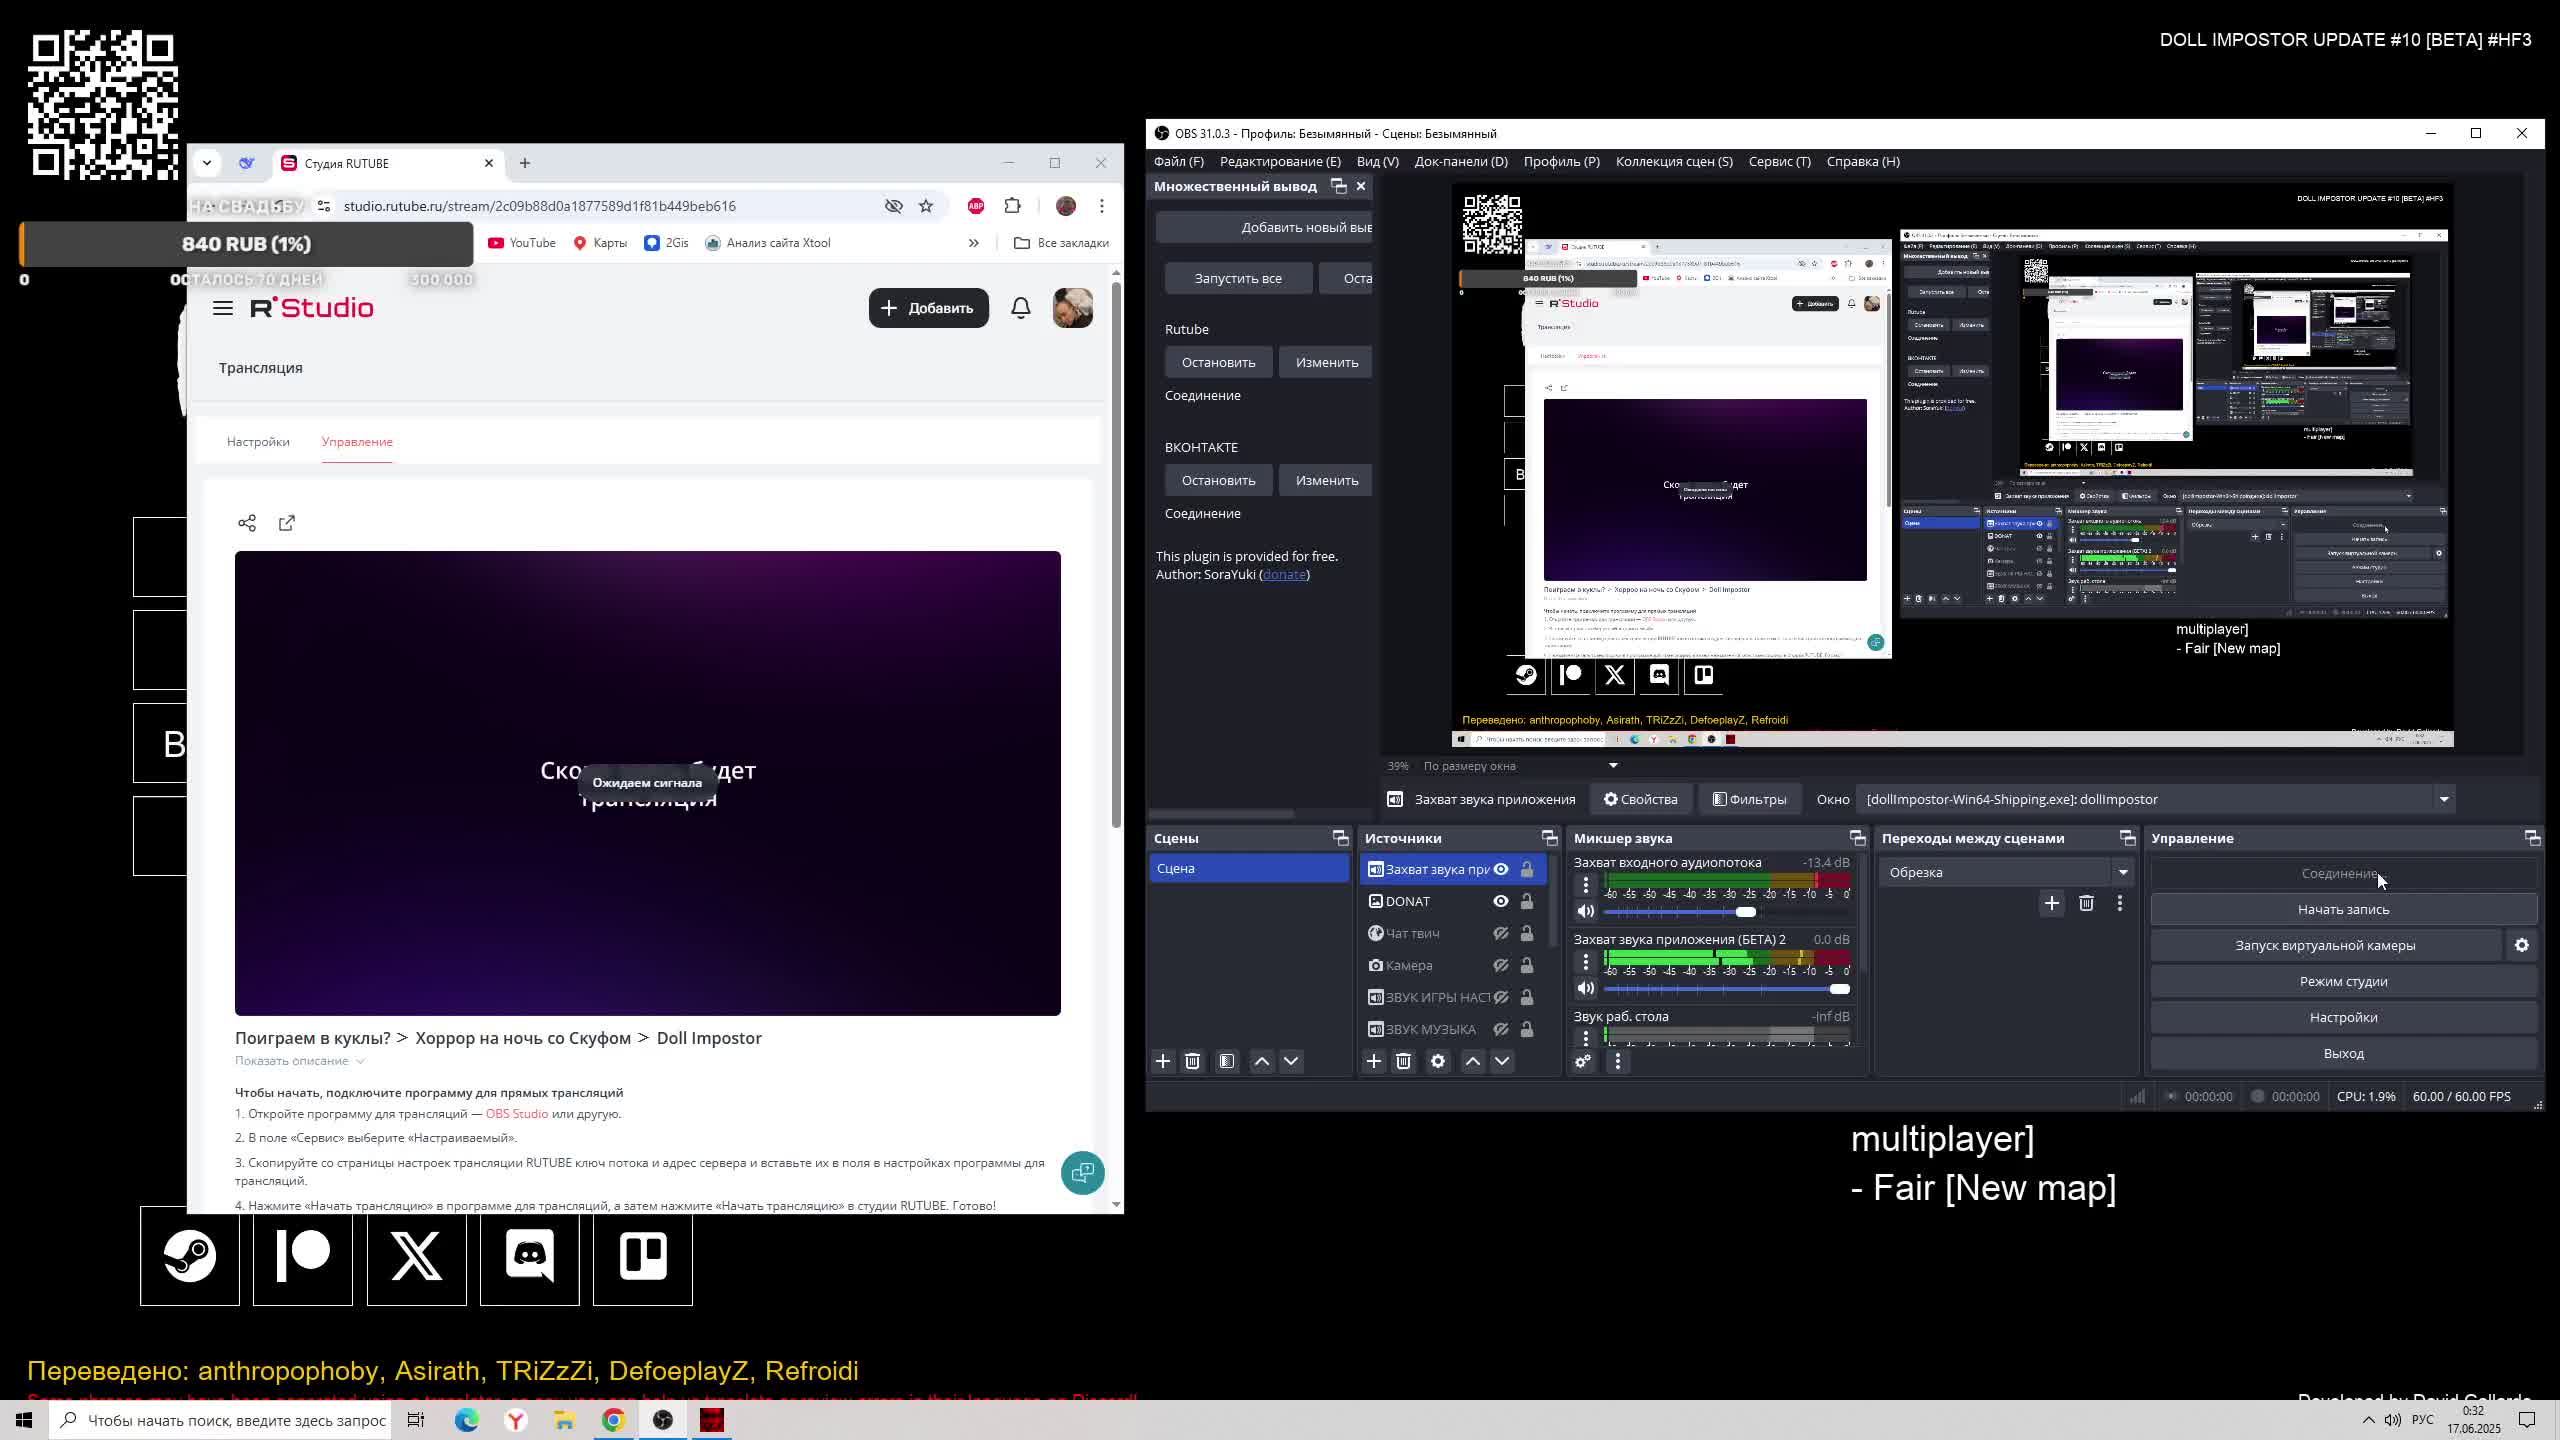This screenshot has height=1440, width=2560.
Task: Open virtual camera settings gear
Action: pos(2522,945)
